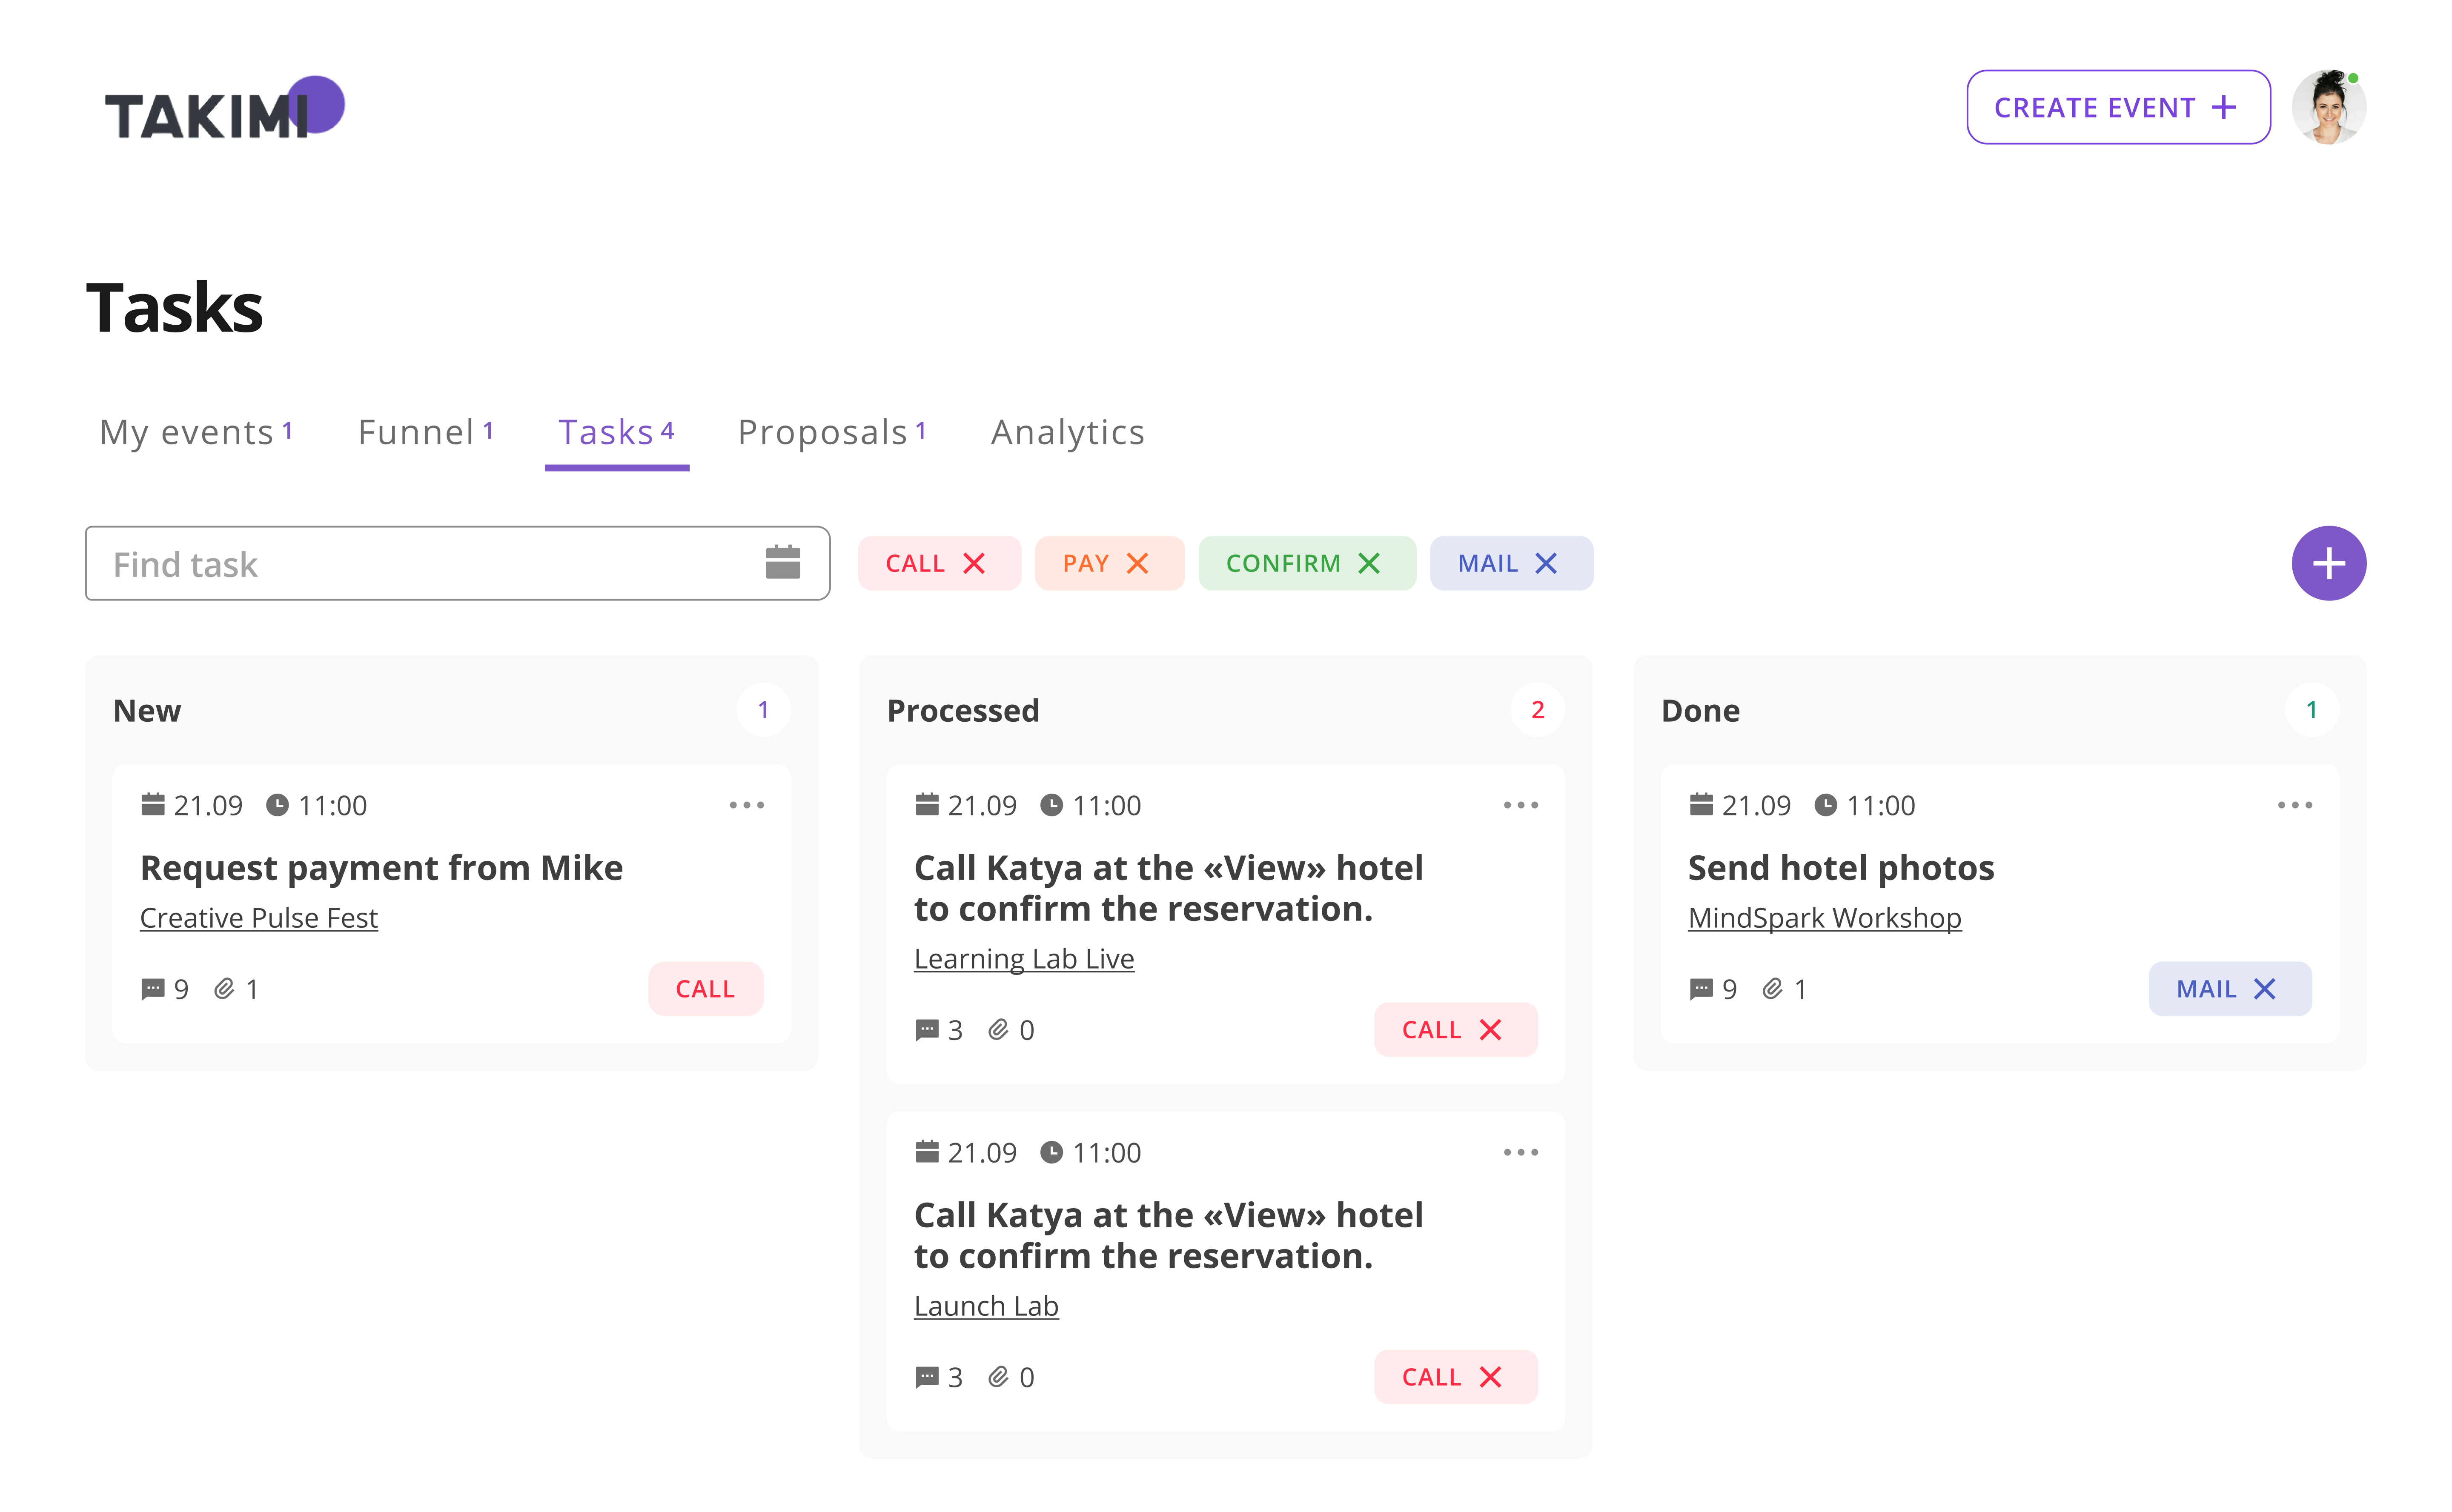Remove the PAY filter chip
The image size is (2452, 1512).
click(x=1137, y=564)
